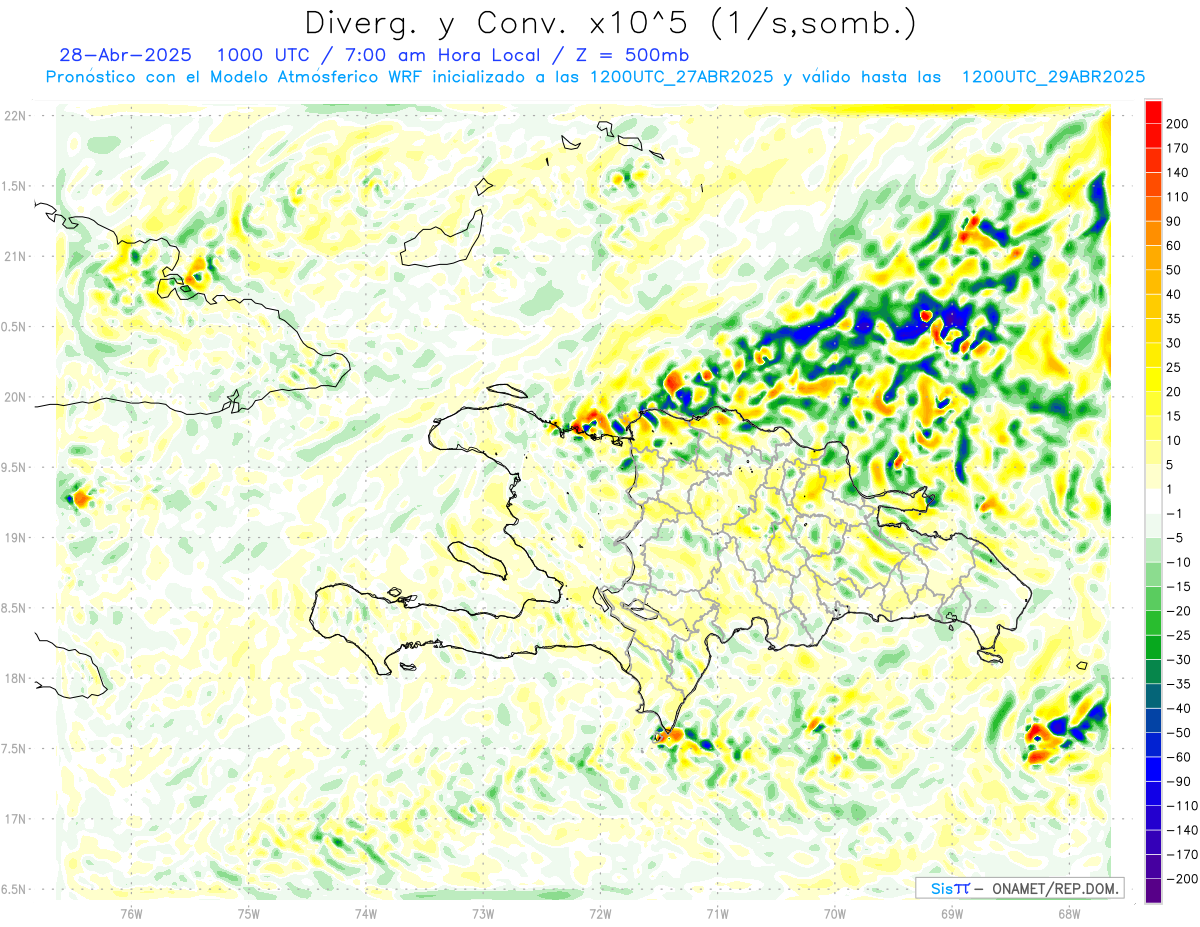Click the '-25' color bar label

point(1180,635)
